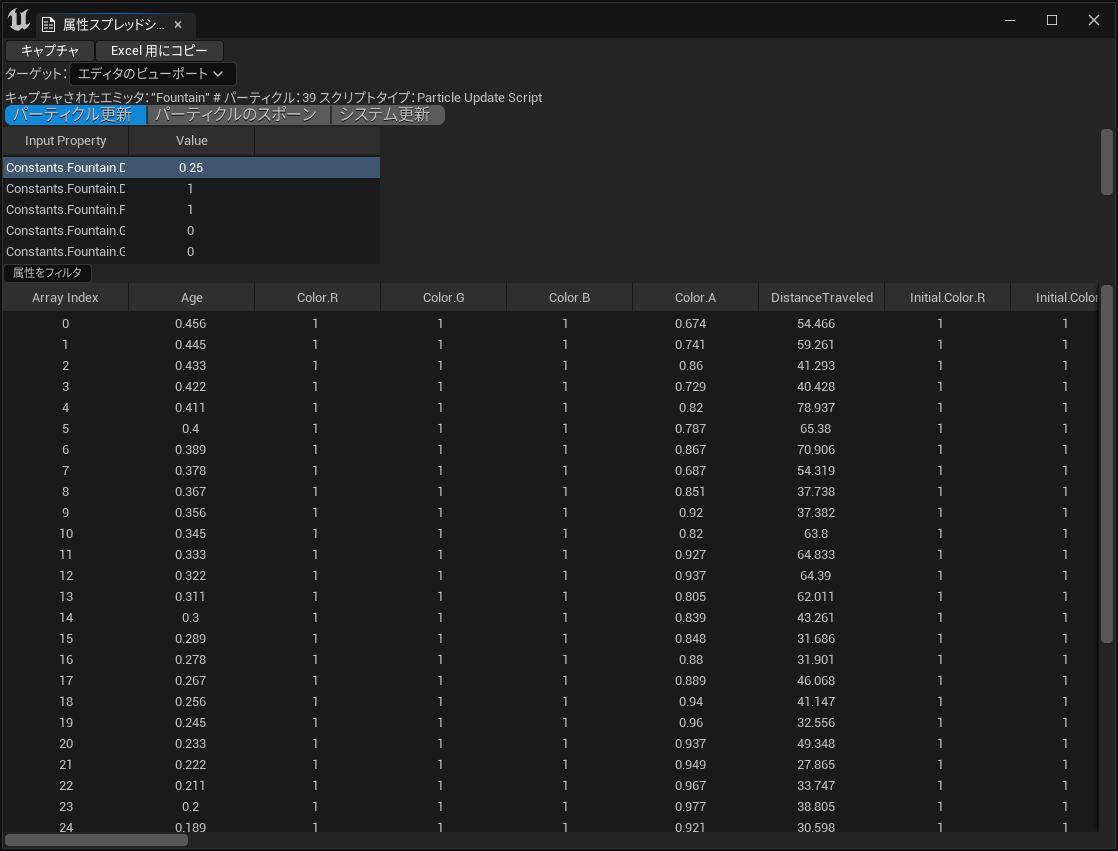The image size is (1118, 851).
Task: Click the Color.A column header
Action: [x=695, y=298]
